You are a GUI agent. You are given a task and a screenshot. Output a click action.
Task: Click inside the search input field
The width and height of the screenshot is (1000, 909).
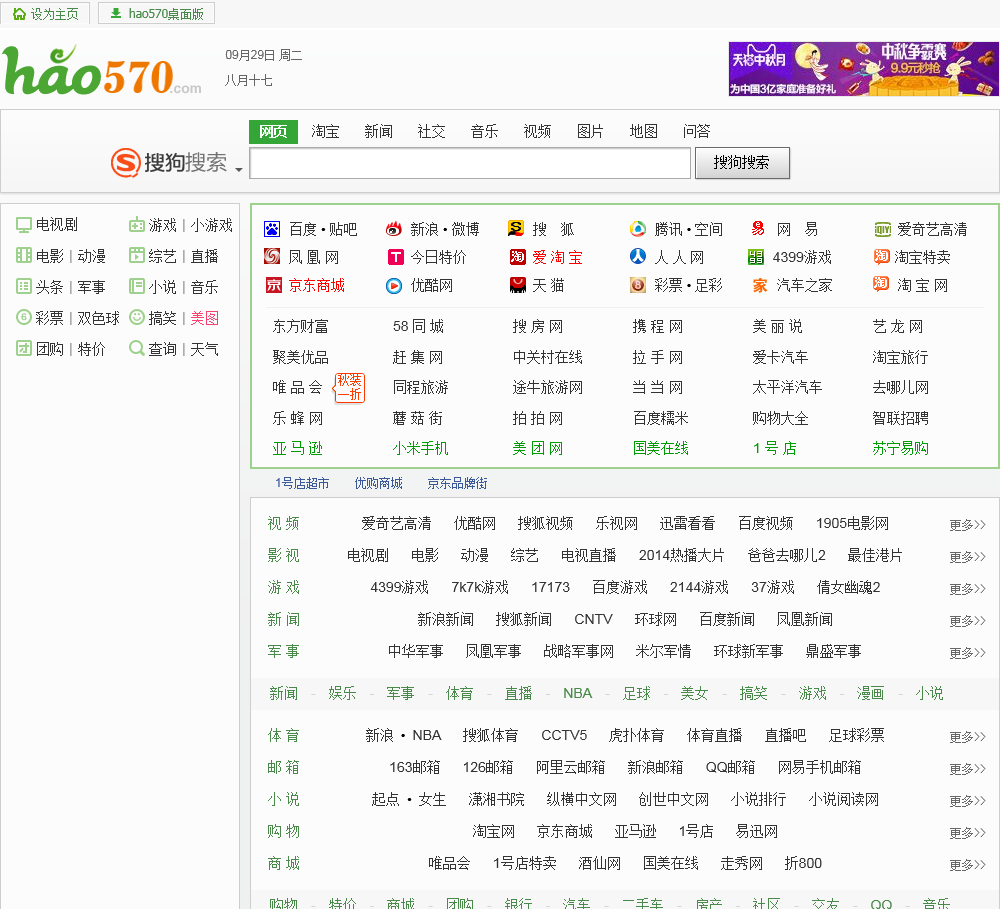point(470,163)
